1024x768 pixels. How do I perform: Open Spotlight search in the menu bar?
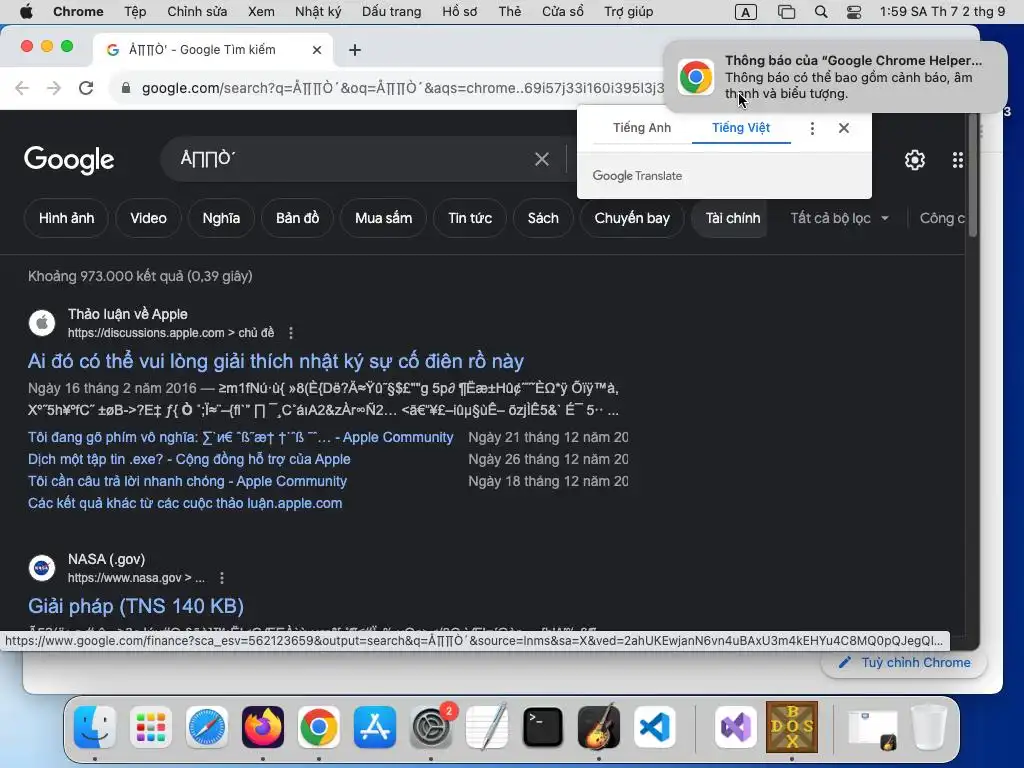coord(821,12)
